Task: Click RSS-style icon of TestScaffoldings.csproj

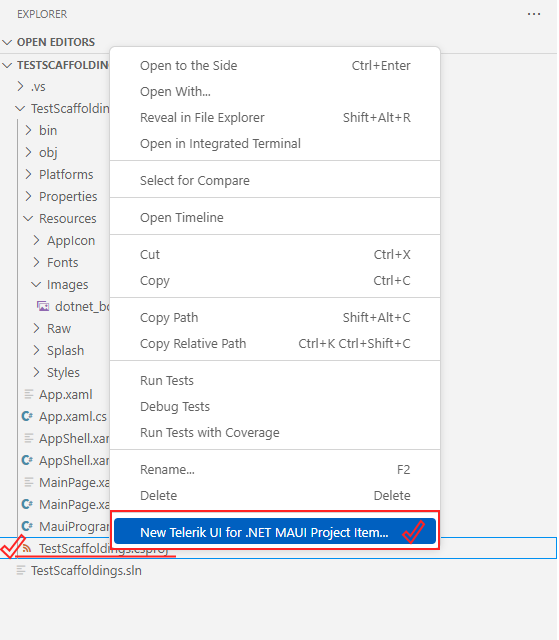Action: (27, 548)
